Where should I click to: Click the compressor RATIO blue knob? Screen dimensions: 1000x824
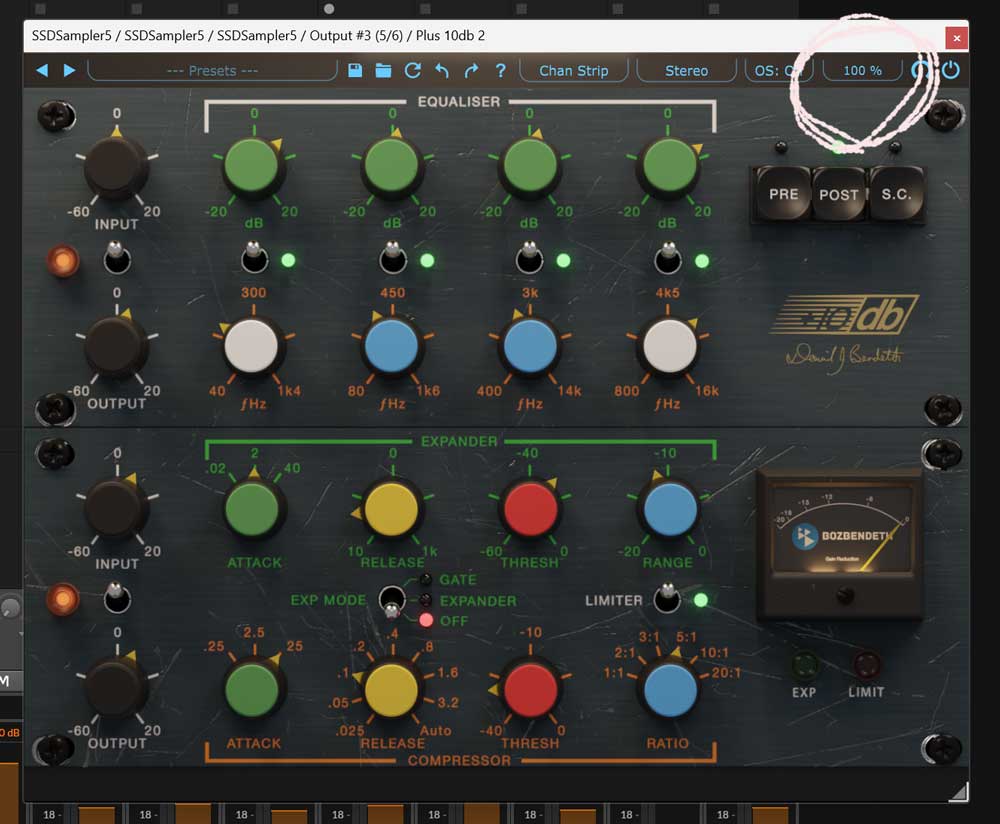click(x=669, y=689)
